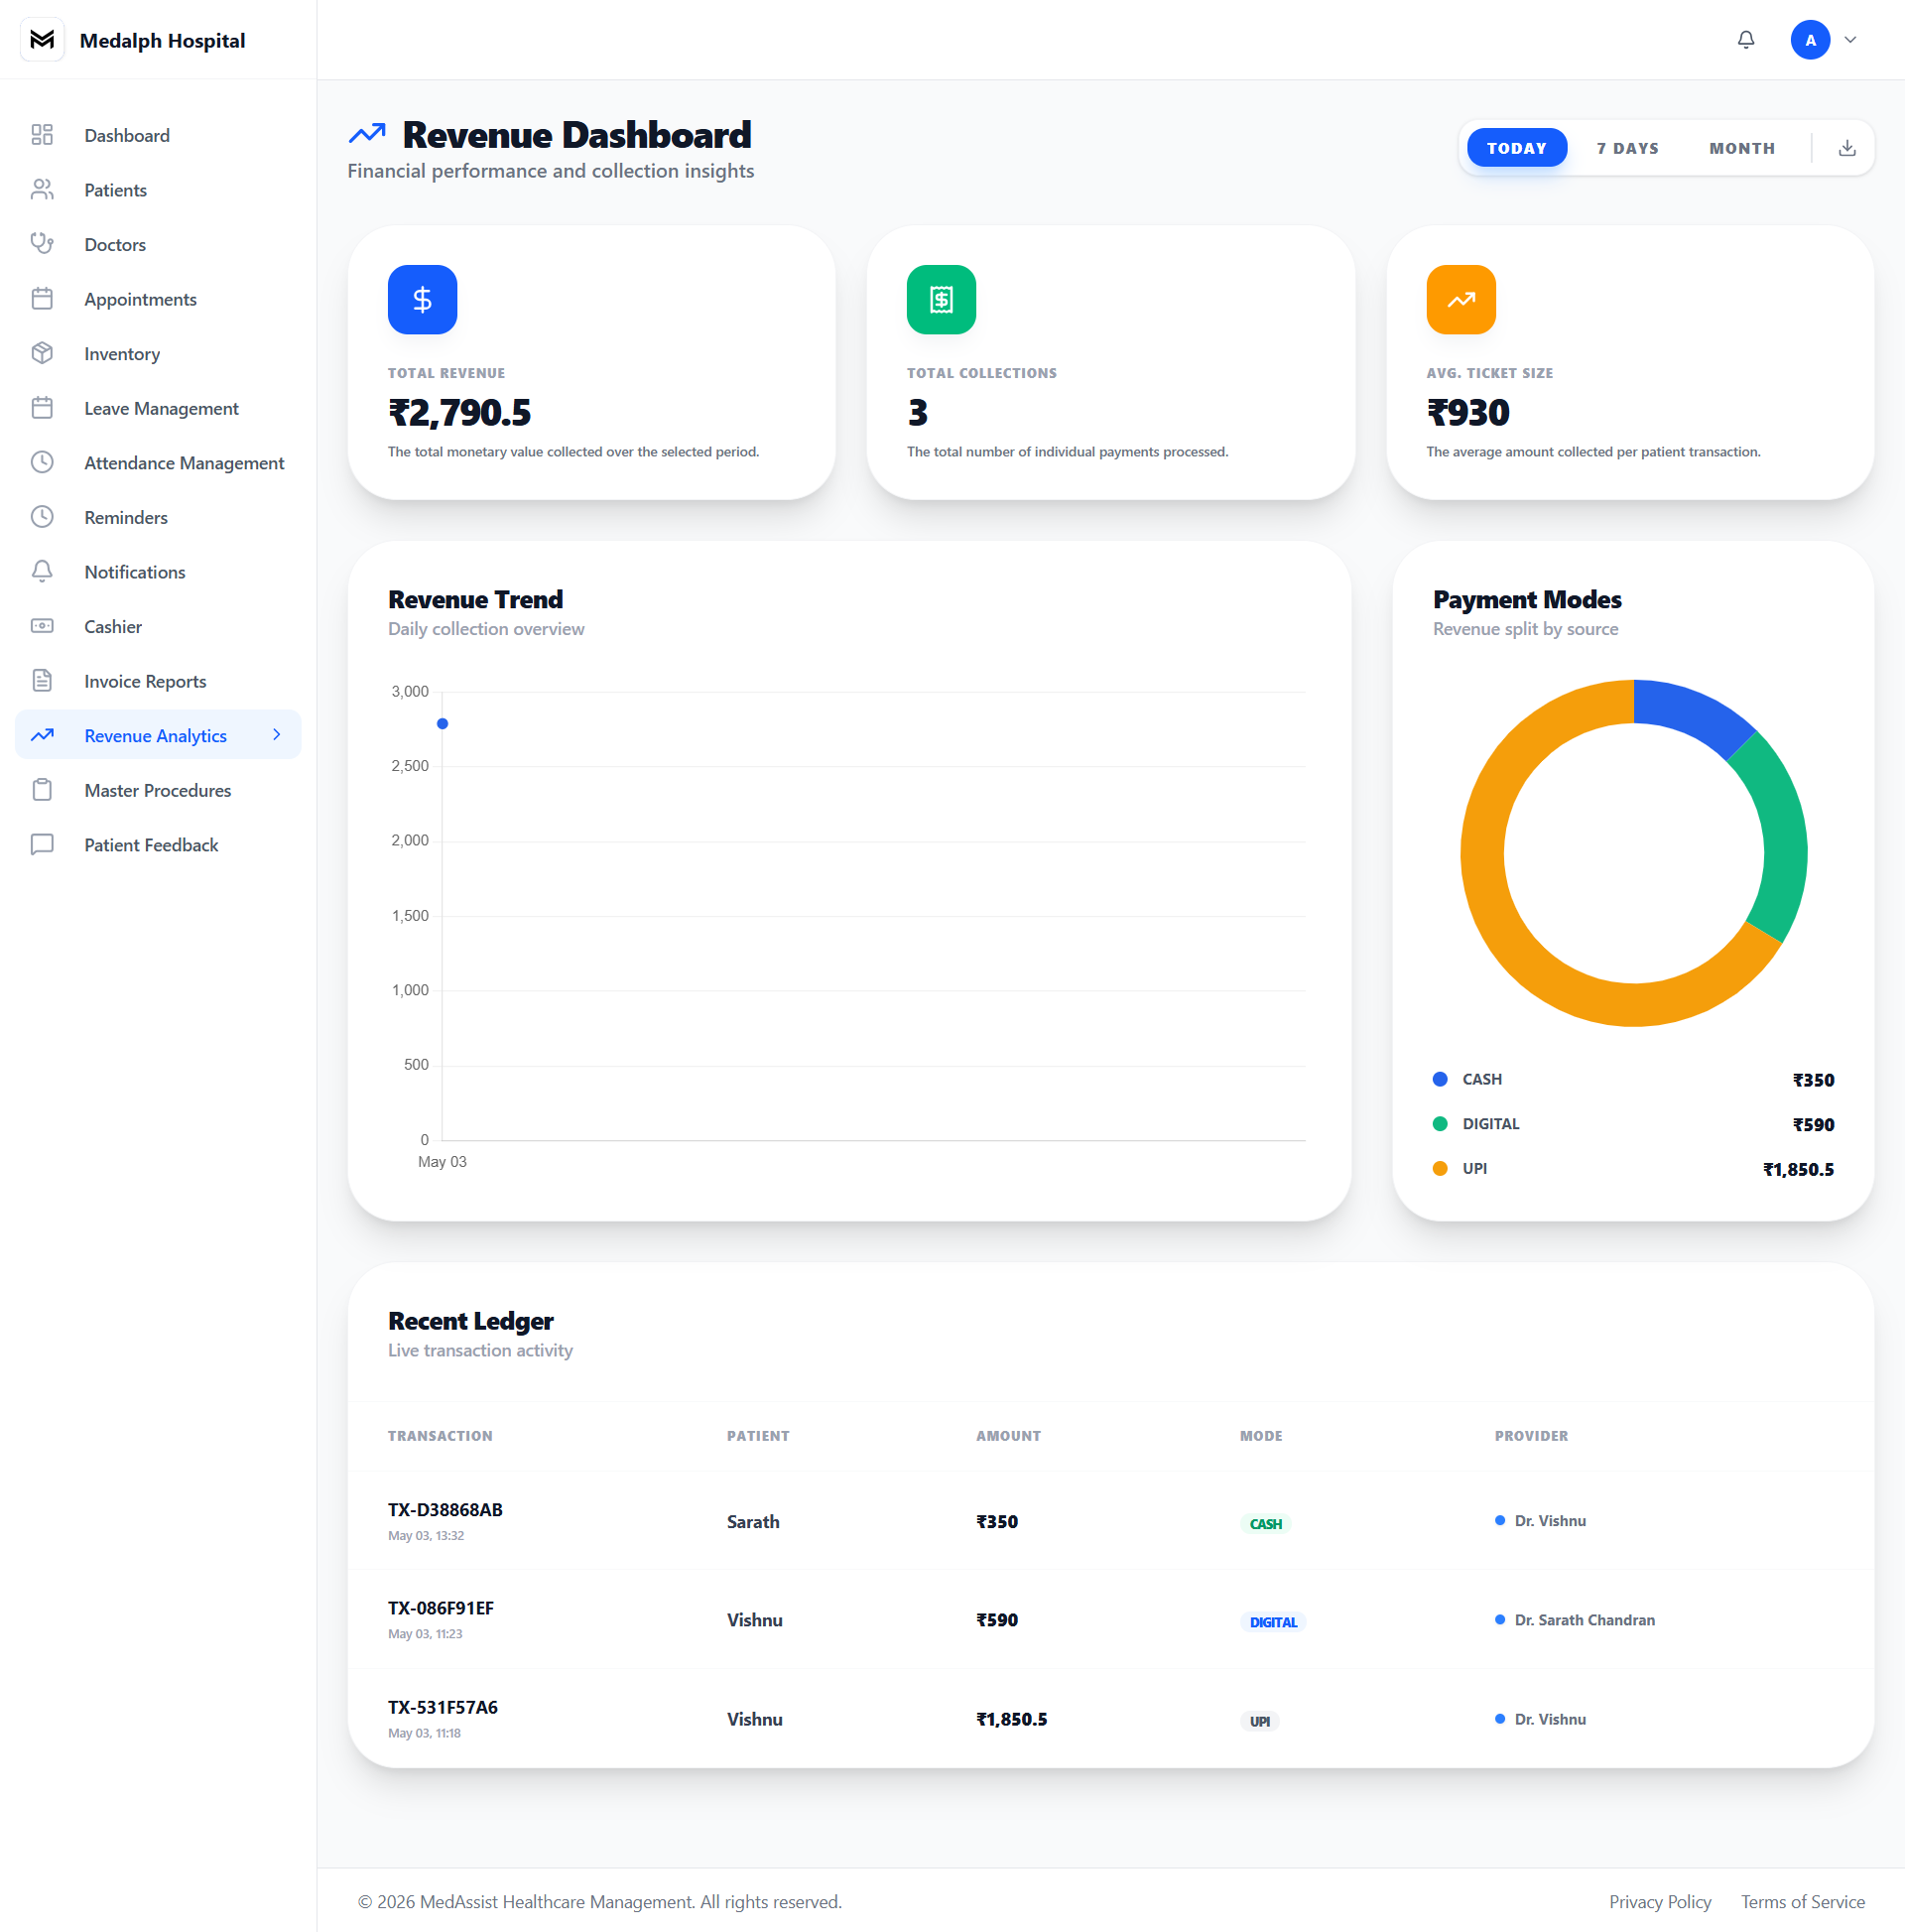This screenshot has height=1932, width=1905.
Task: Expand the account dropdown chevron
Action: tap(1850, 40)
